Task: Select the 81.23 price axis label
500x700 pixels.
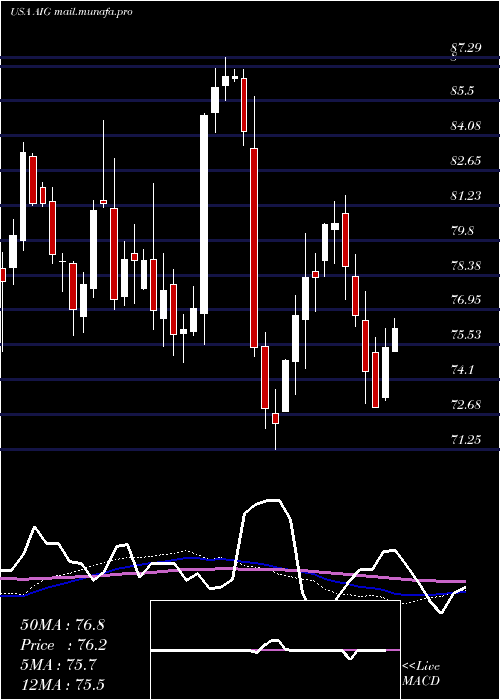Action: click(467, 196)
